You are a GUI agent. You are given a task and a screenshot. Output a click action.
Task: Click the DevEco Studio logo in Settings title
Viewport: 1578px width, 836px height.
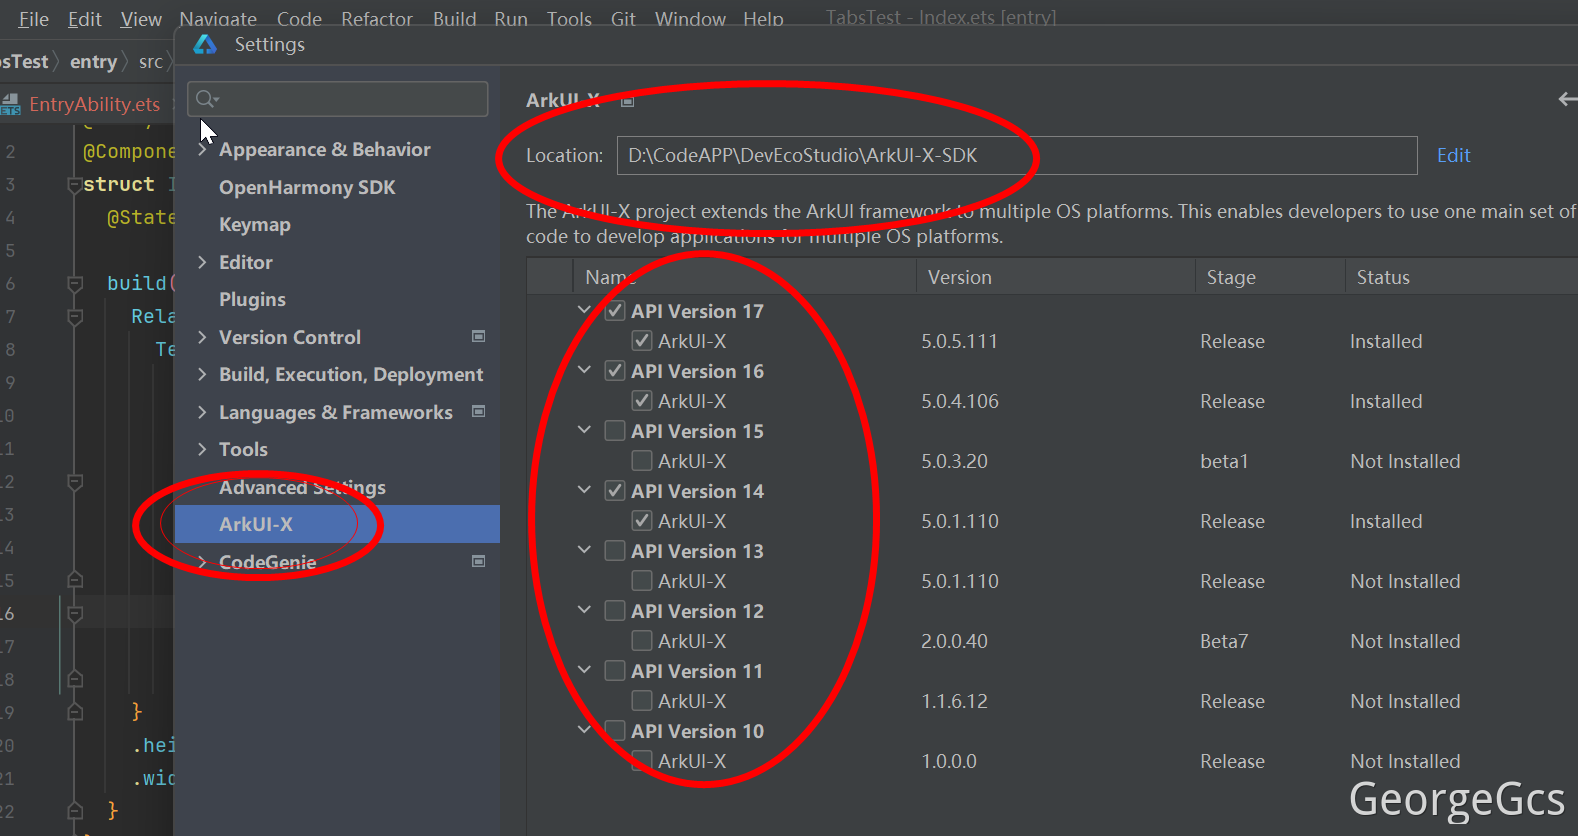205,45
